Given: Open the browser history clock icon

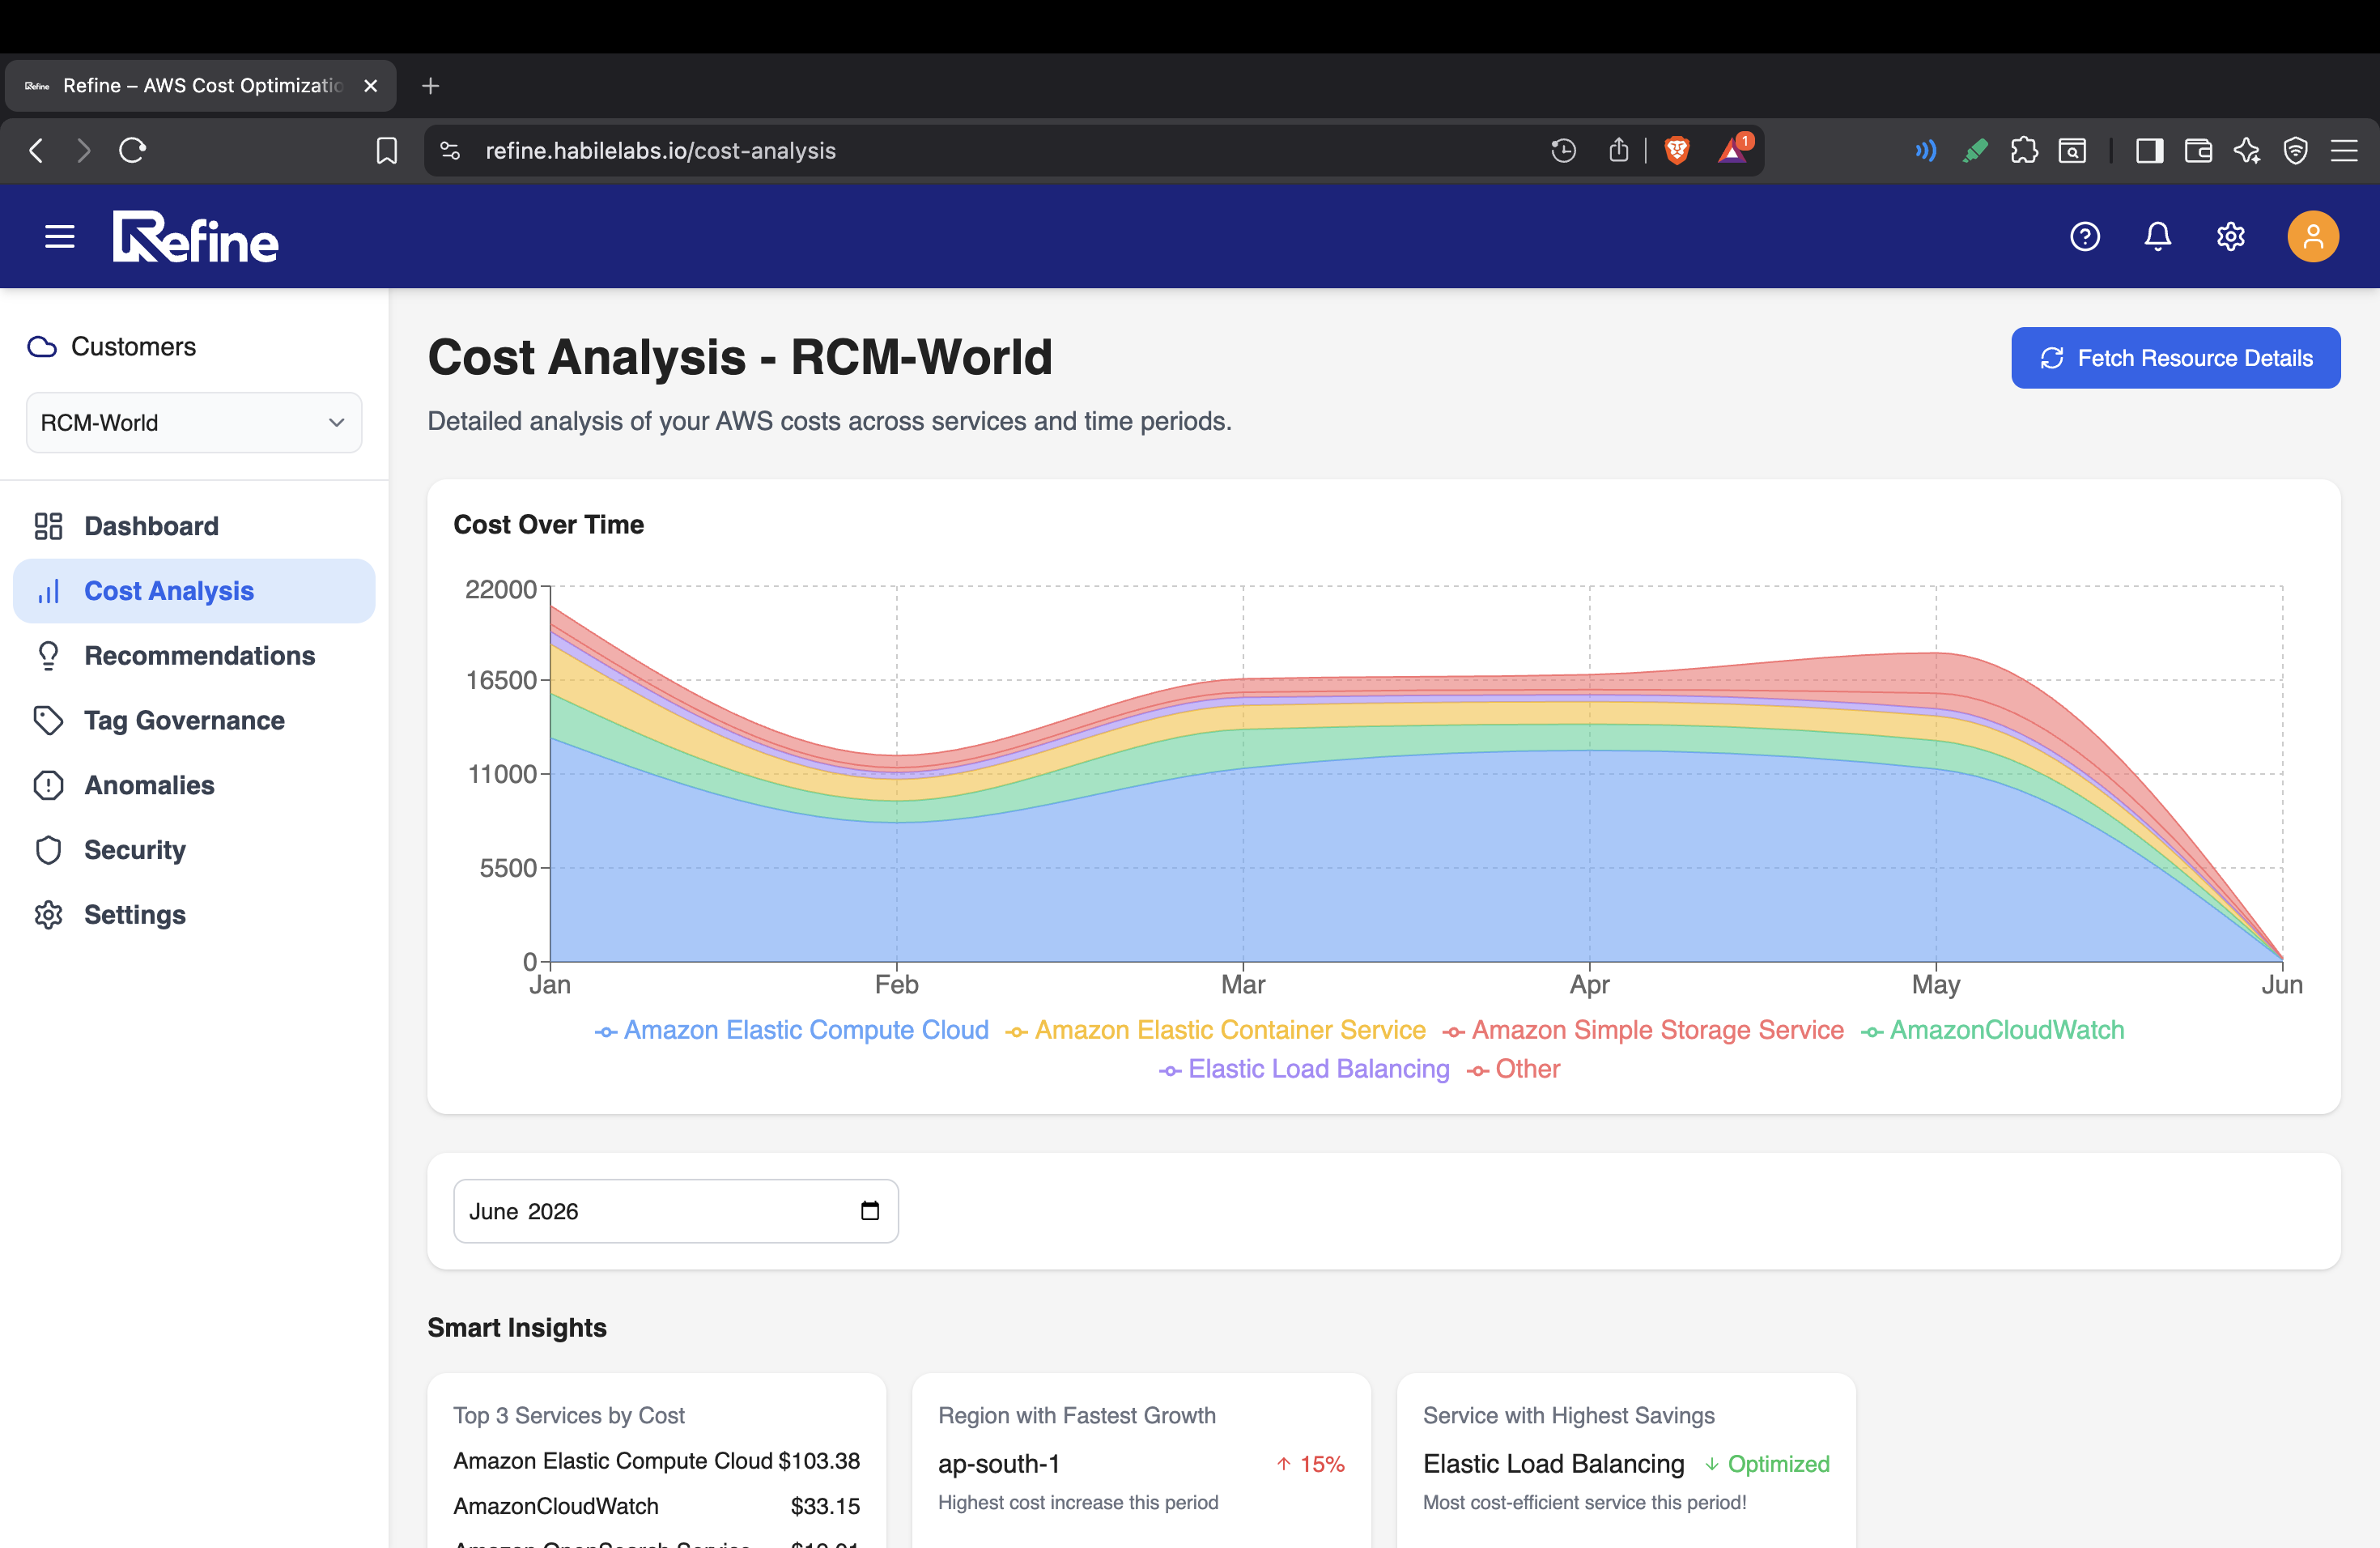Looking at the screenshot, I should (1563, 151).
